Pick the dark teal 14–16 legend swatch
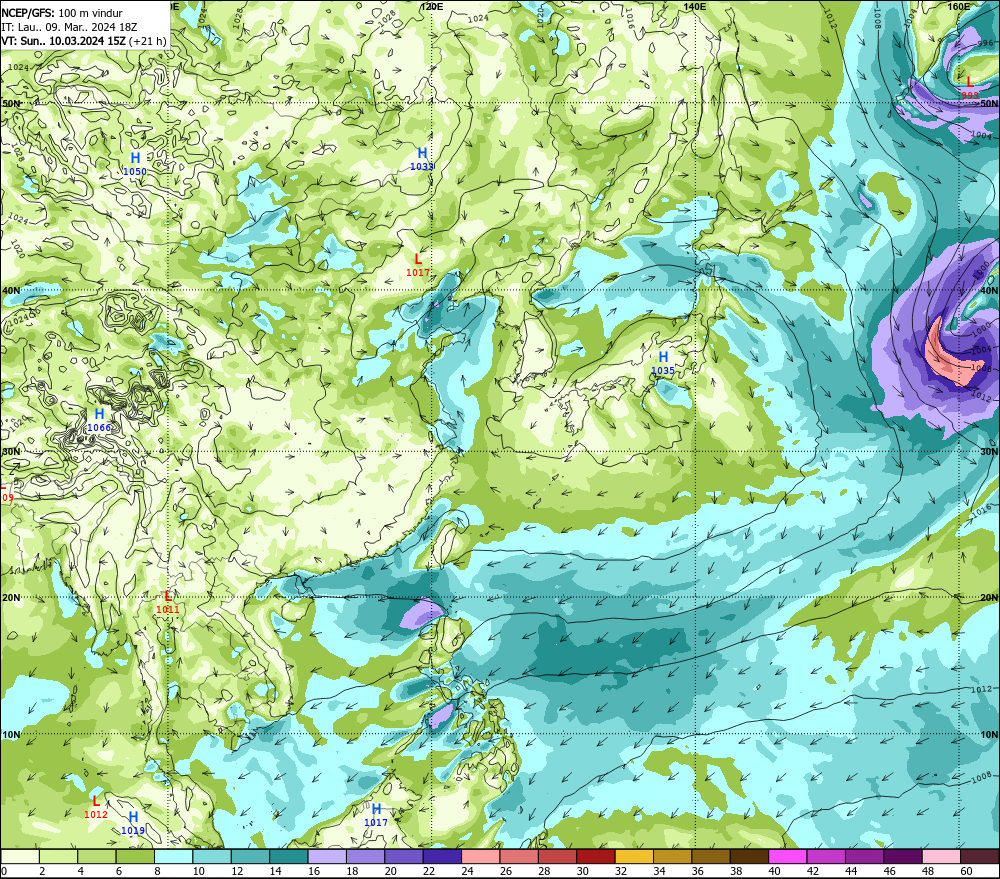The height and width of the screenshot is (879, 1000). click(x=289, y=856)
